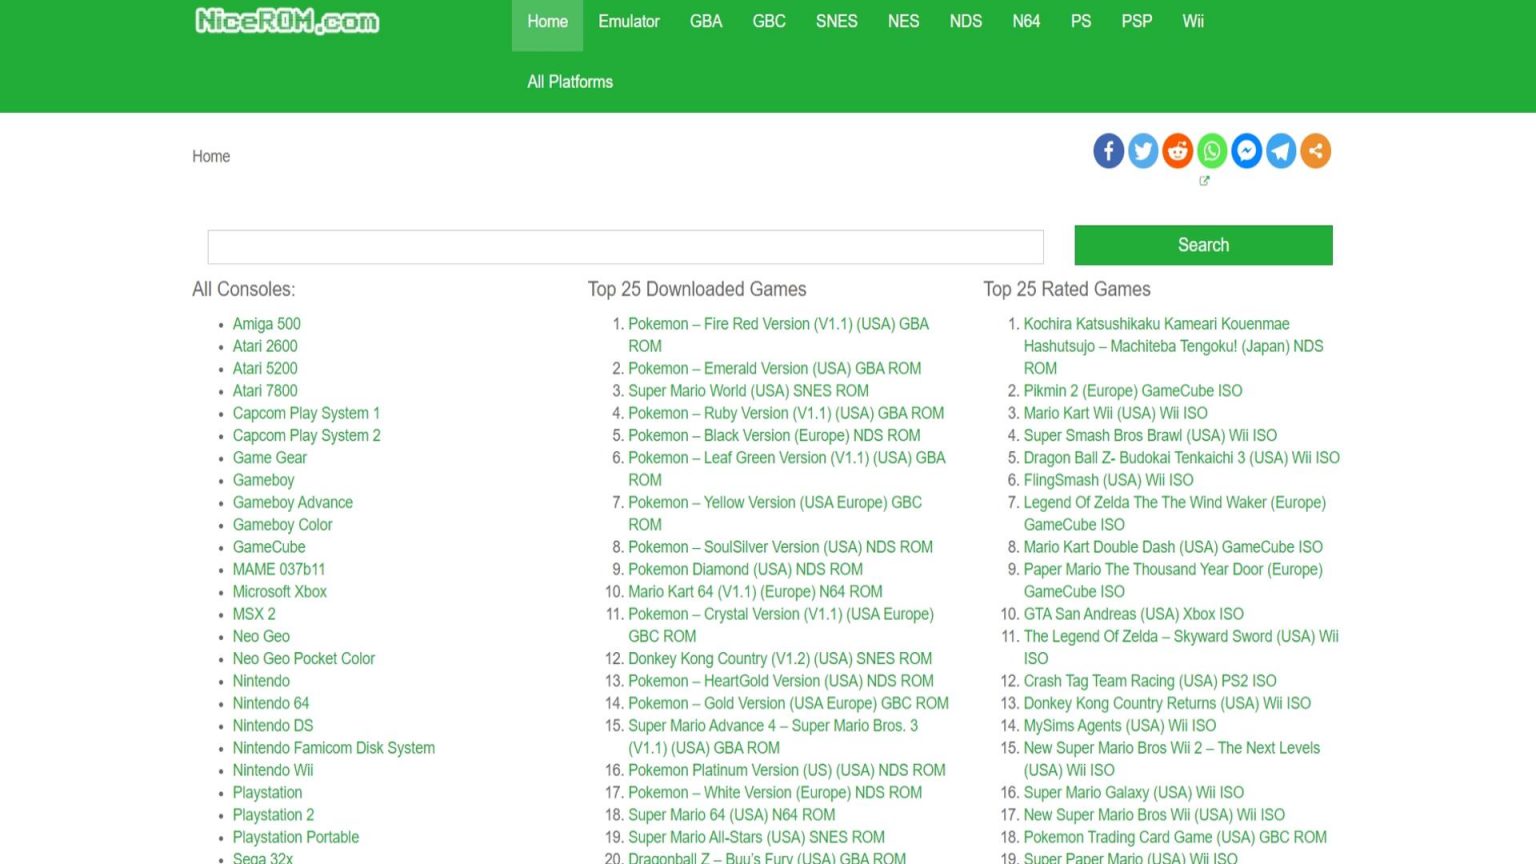Share the page on Reddit

pyautogui.click(x=1177, y=151)
